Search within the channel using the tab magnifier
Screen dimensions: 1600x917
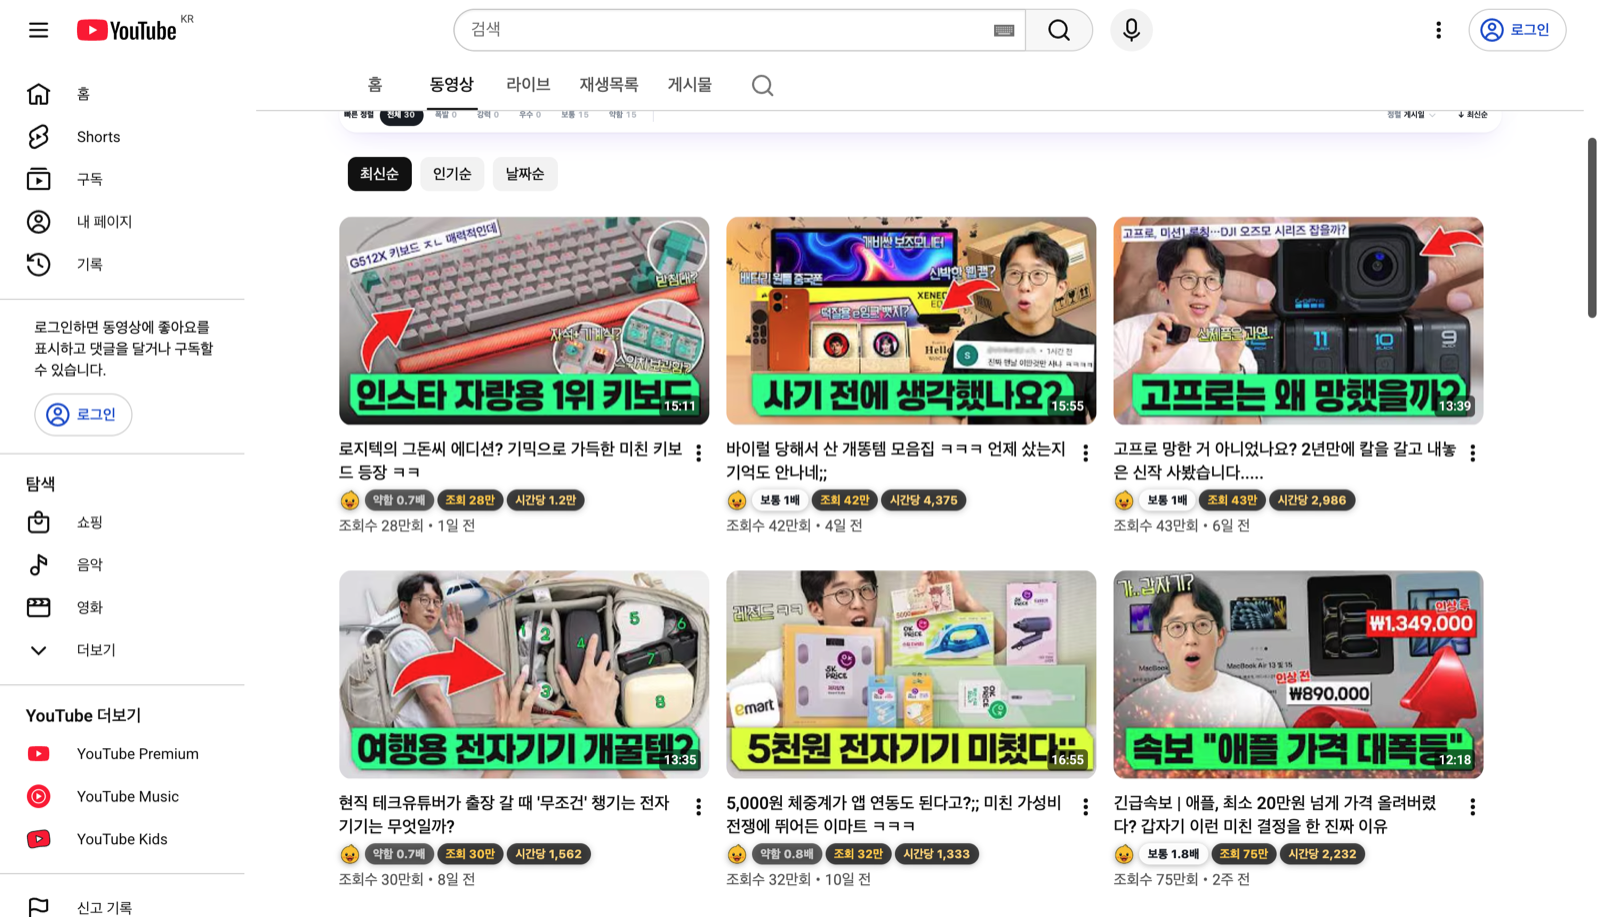click(762, 85)
